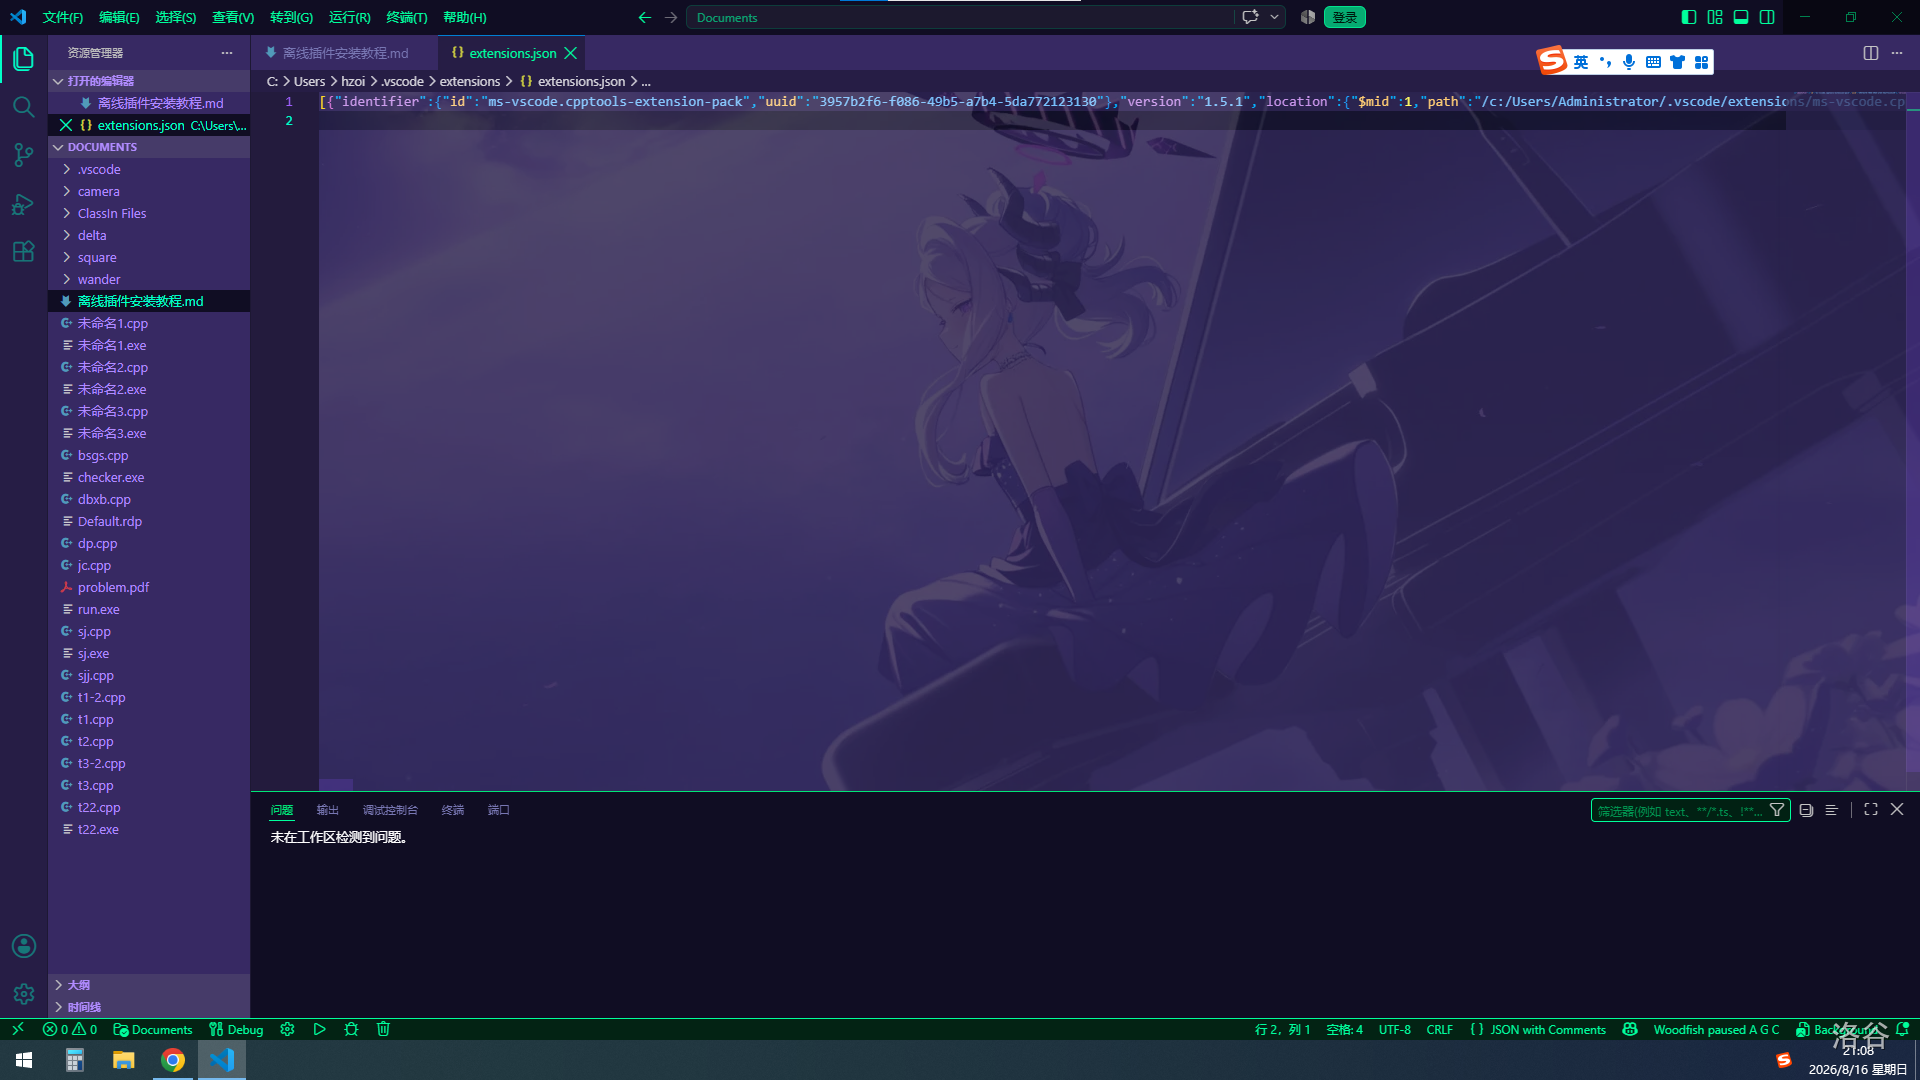Switch to the 离线插件安装教程.md editor tab
This screenshot has height=1080, width=1920.
pyautogui.click(x=345, y=53)
